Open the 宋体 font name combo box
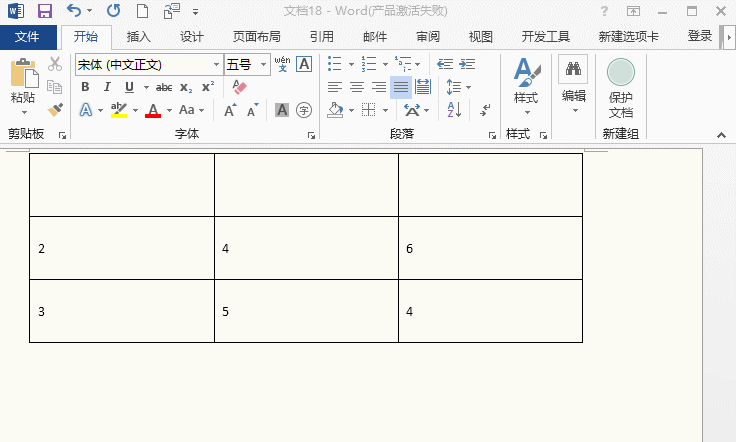The image size is (736, 442). coord(149,64)
